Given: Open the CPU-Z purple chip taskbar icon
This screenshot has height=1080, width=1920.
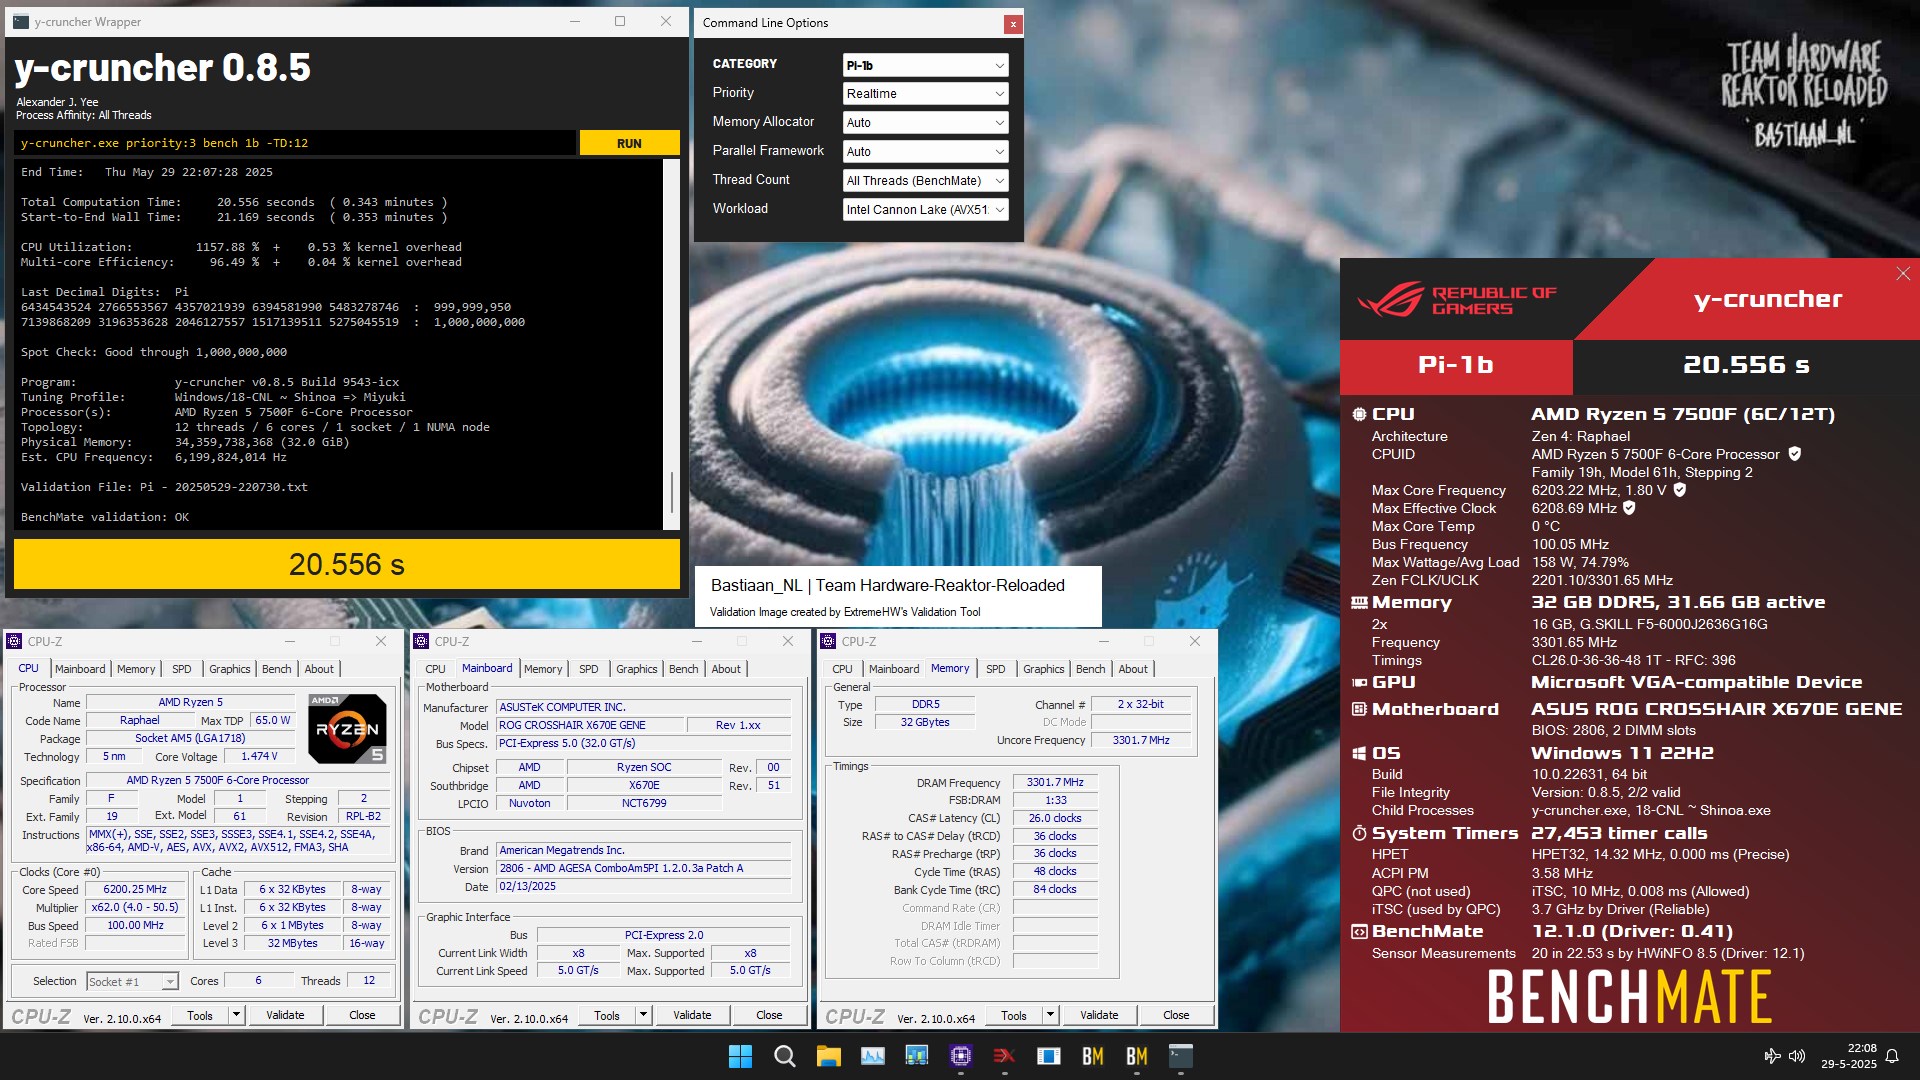Looking at the screenshot, I should 961,1056.
